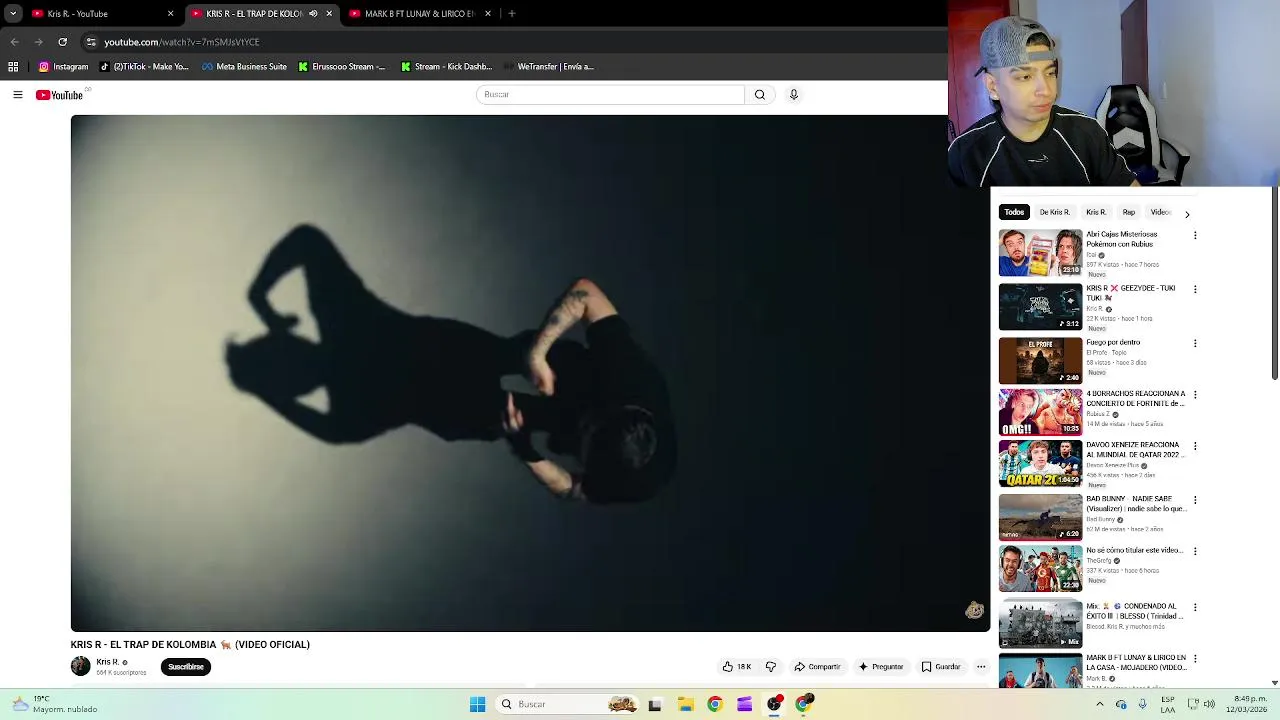Save video using Guardar

pos(941,667)
